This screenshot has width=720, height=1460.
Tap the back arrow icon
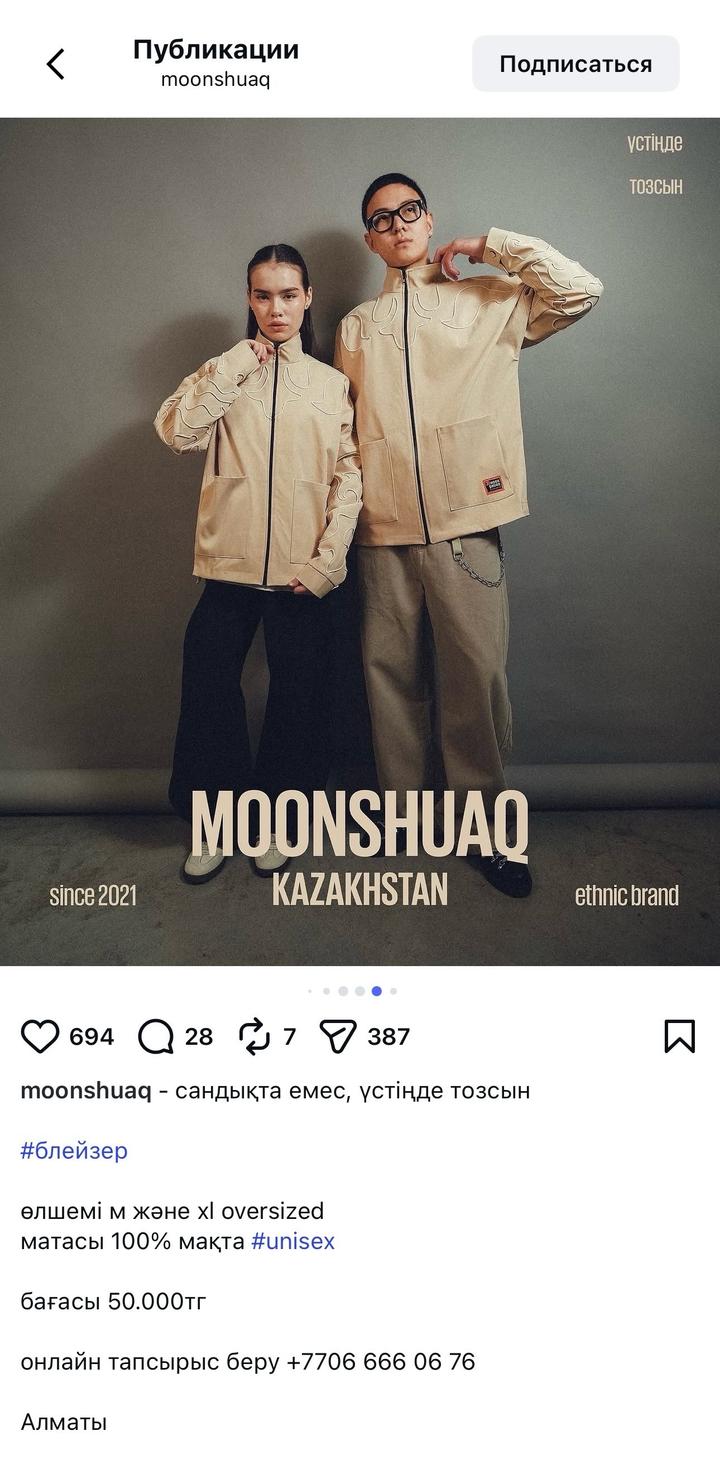point(55,64)
